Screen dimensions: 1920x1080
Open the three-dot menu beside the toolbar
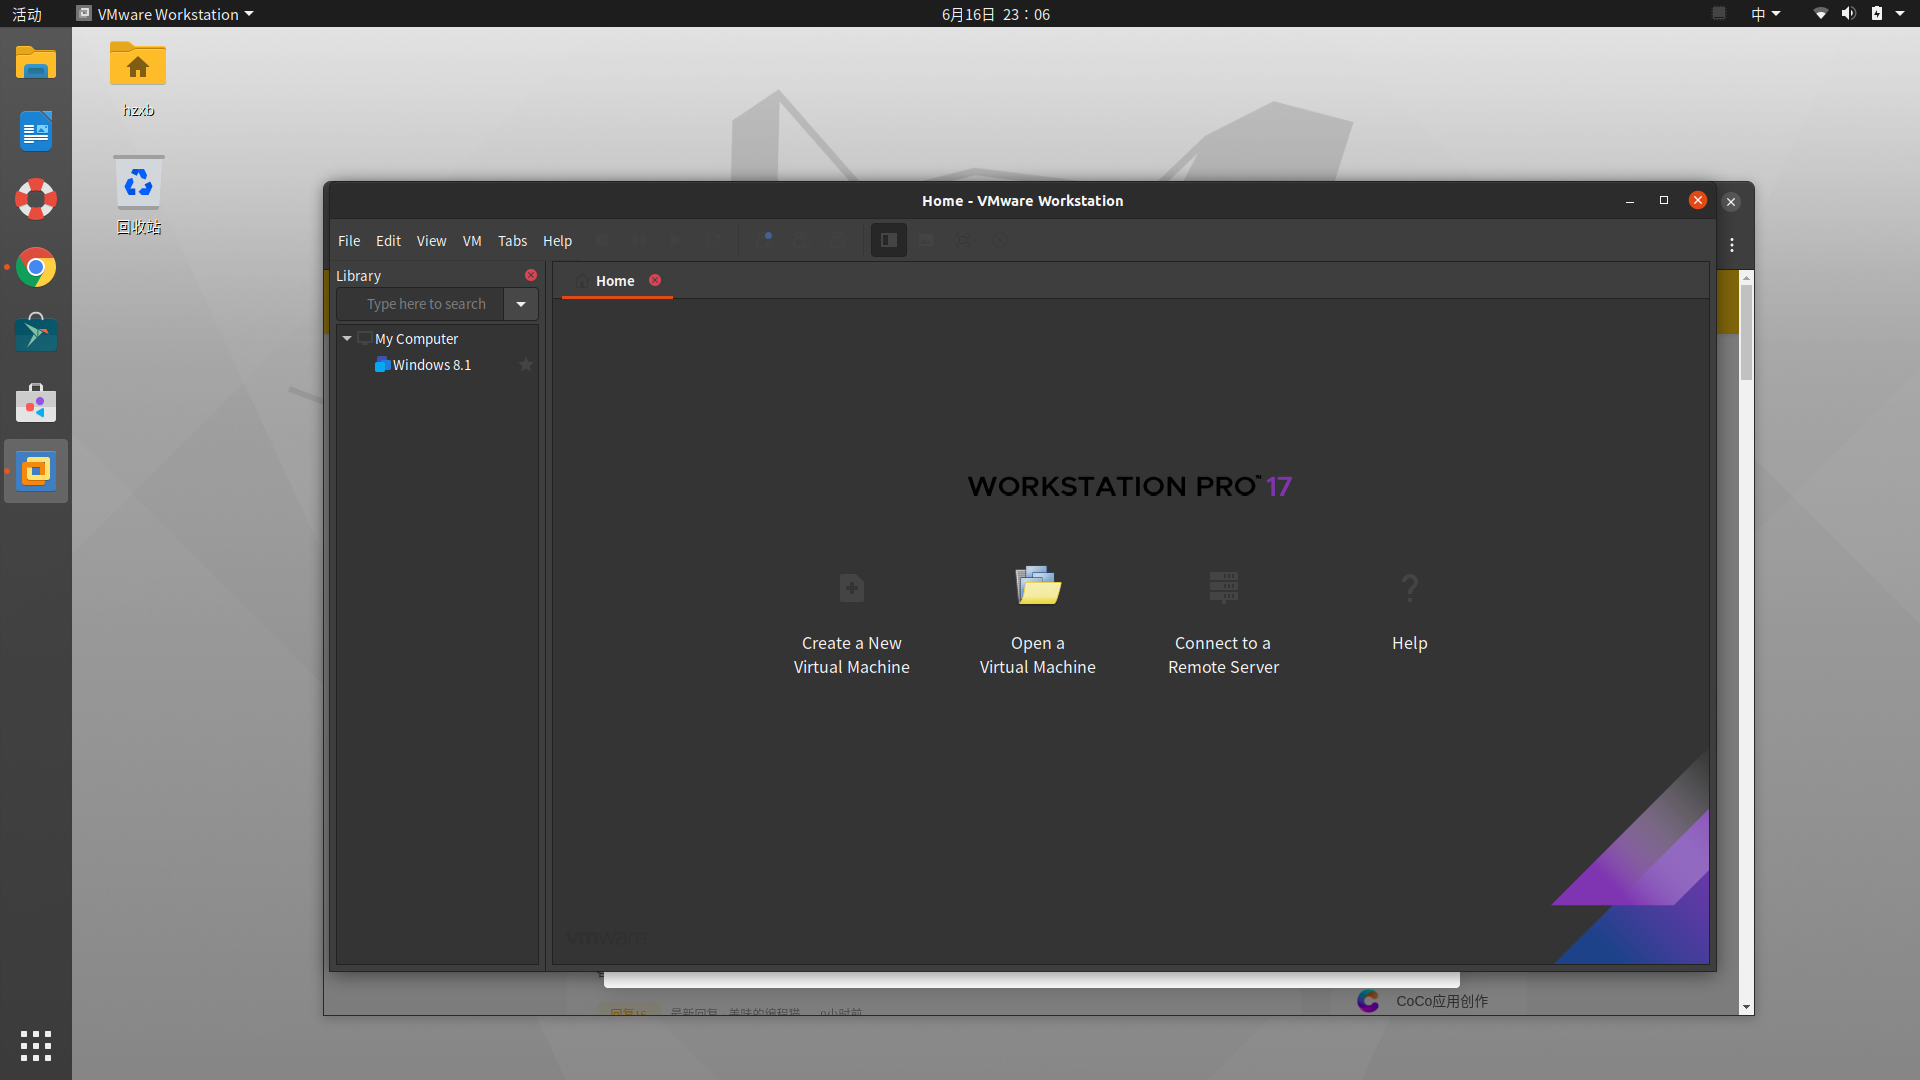tap(1732, 245)
